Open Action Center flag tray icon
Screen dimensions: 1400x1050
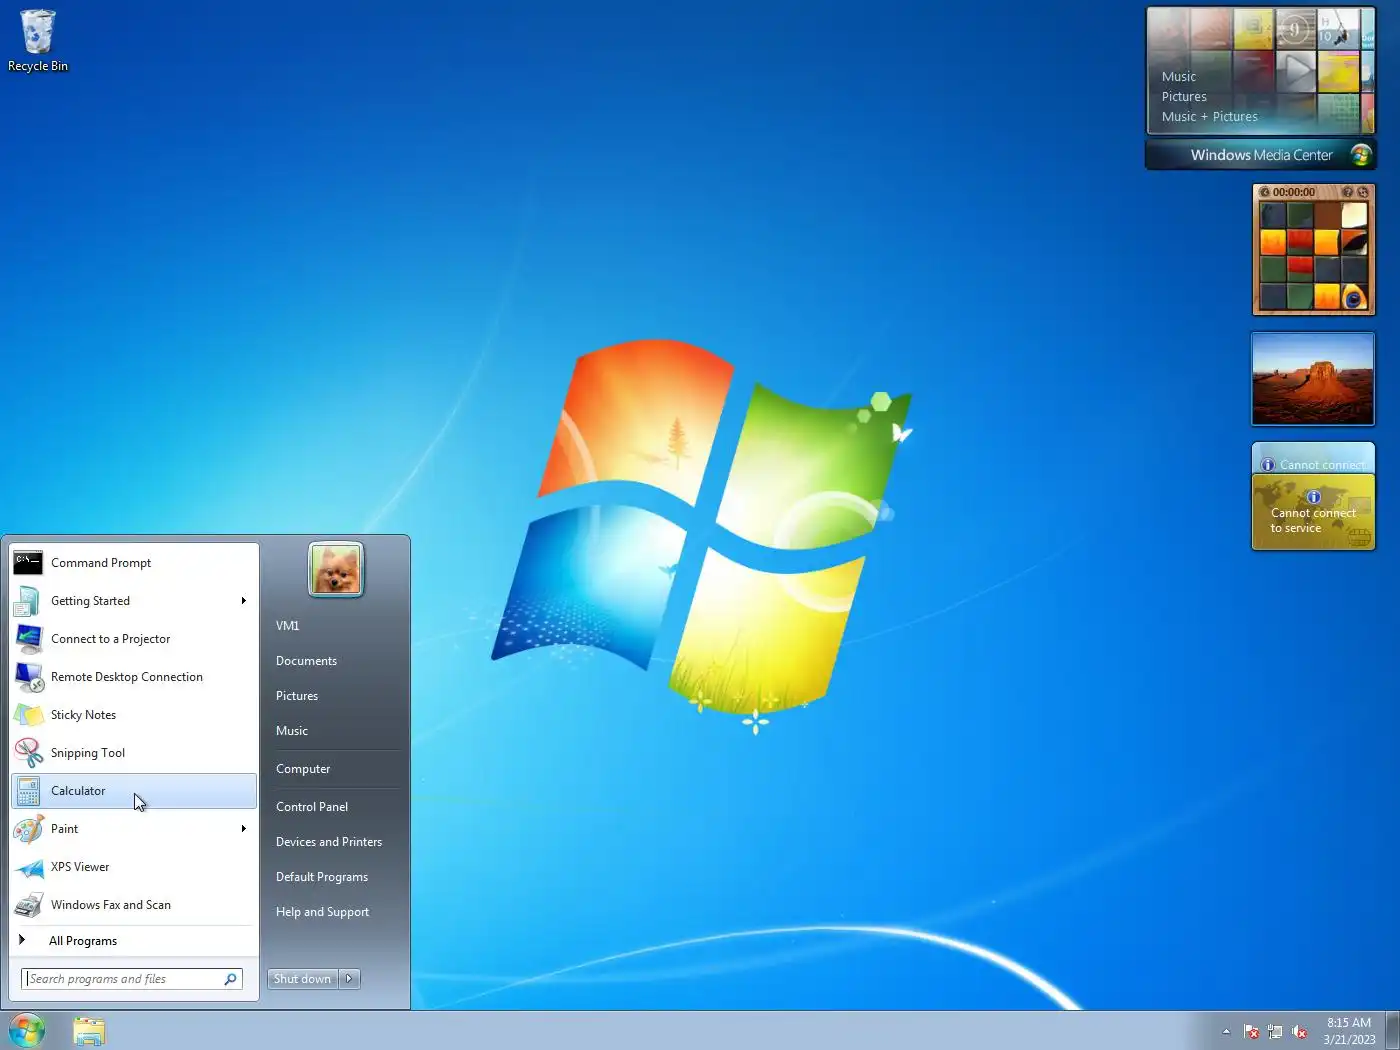tap(1251, 1031)
